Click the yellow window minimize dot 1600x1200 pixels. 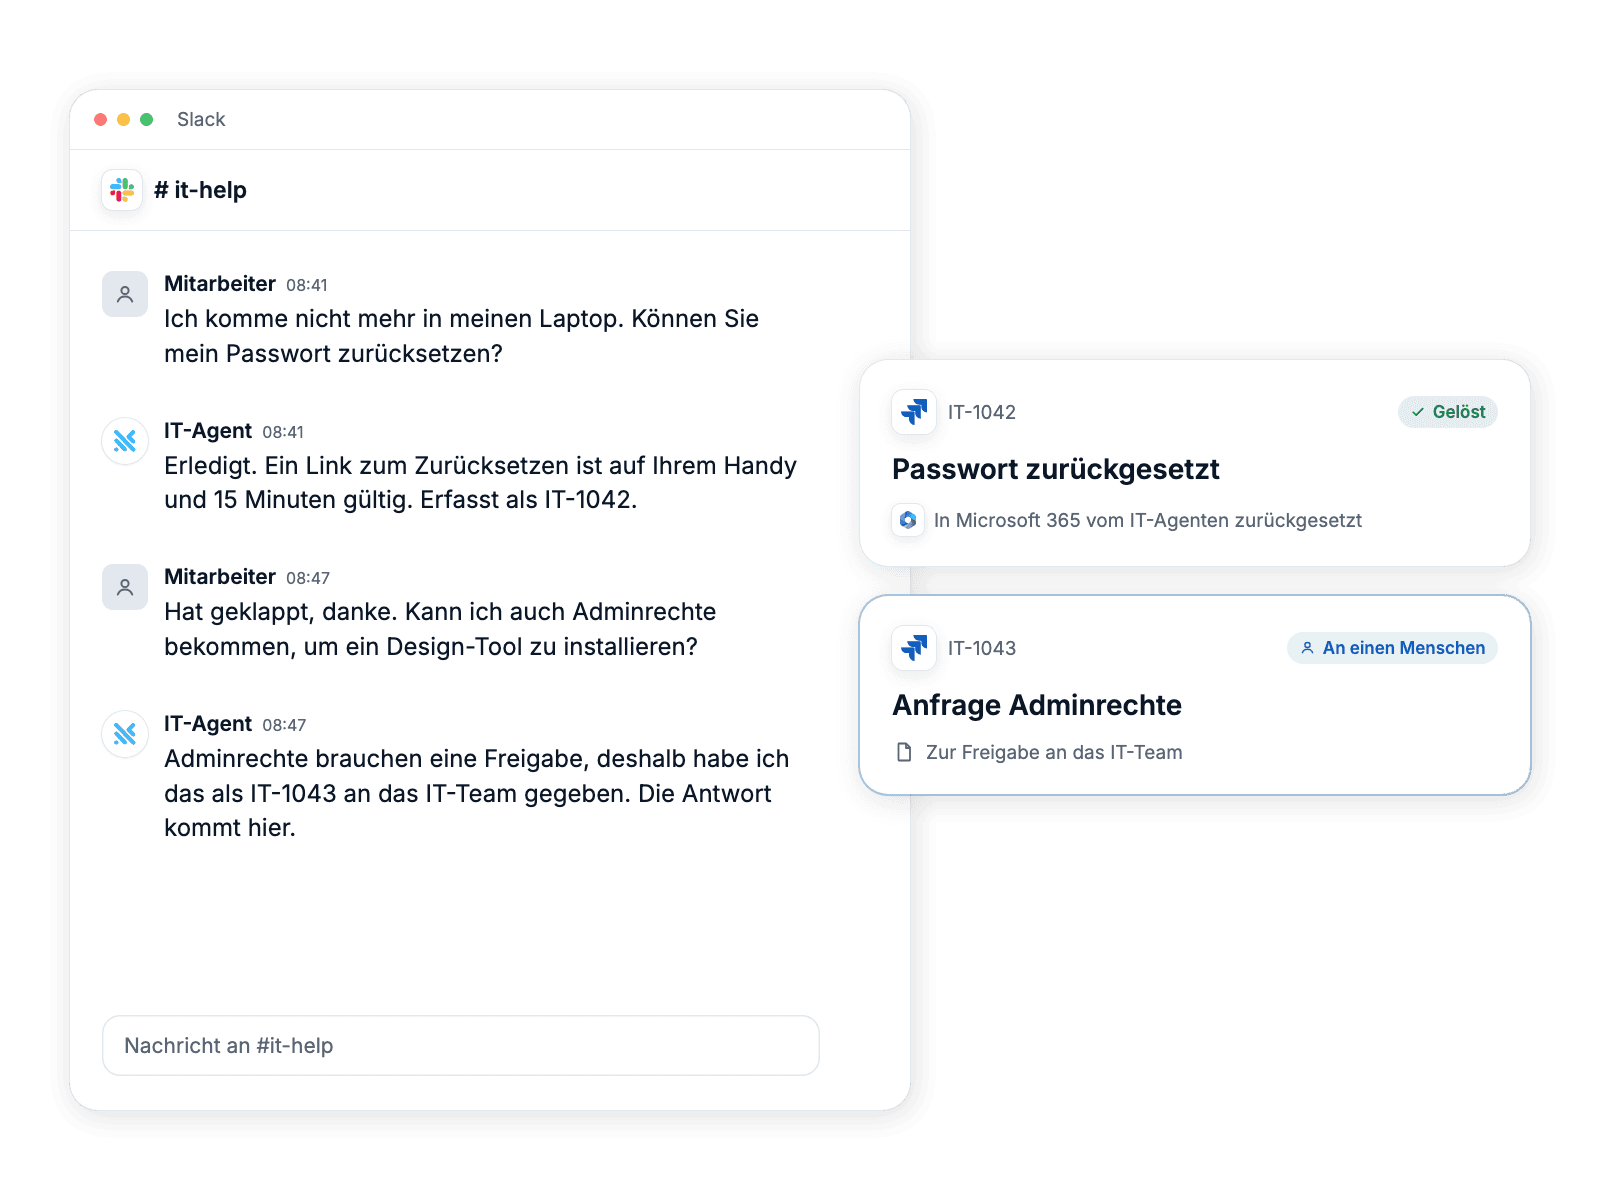coord(124,119)
